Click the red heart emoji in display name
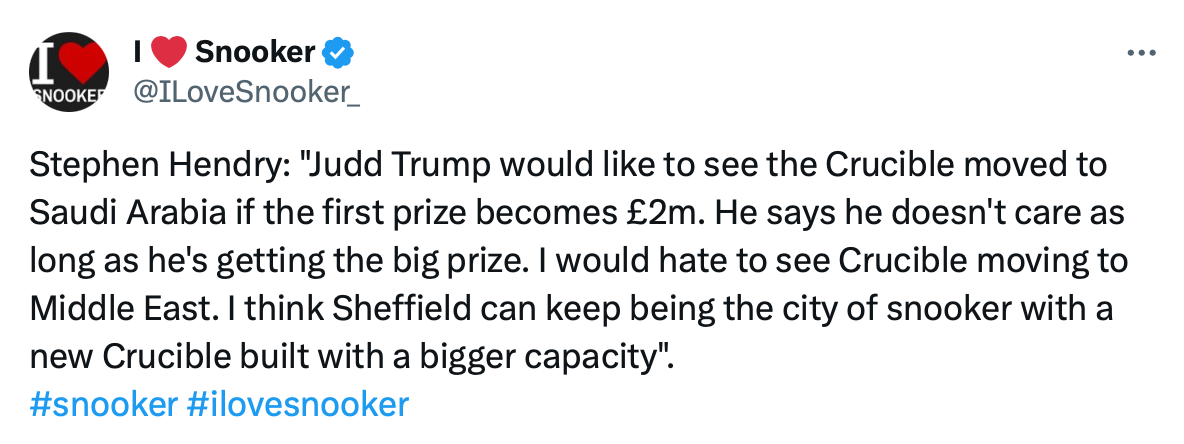This screenshot has height=444, width=1184. pyautogui.click(x=172, y=50)
